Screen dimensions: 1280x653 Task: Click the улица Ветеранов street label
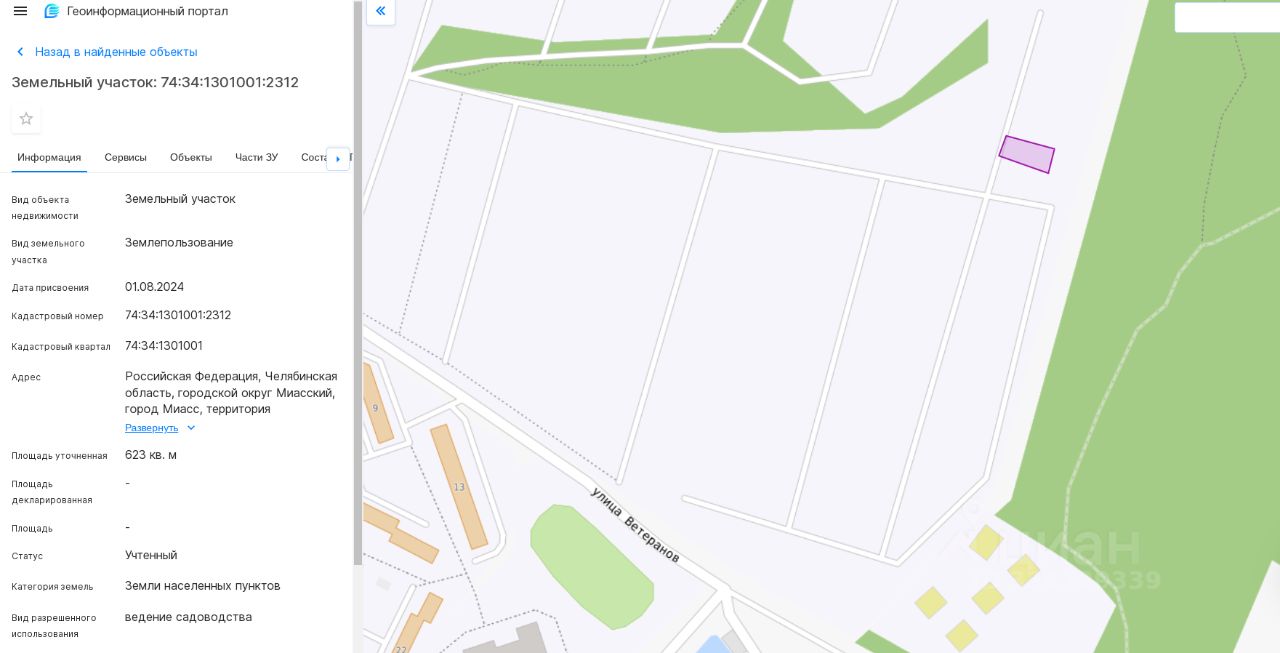[x=635, y=525]
